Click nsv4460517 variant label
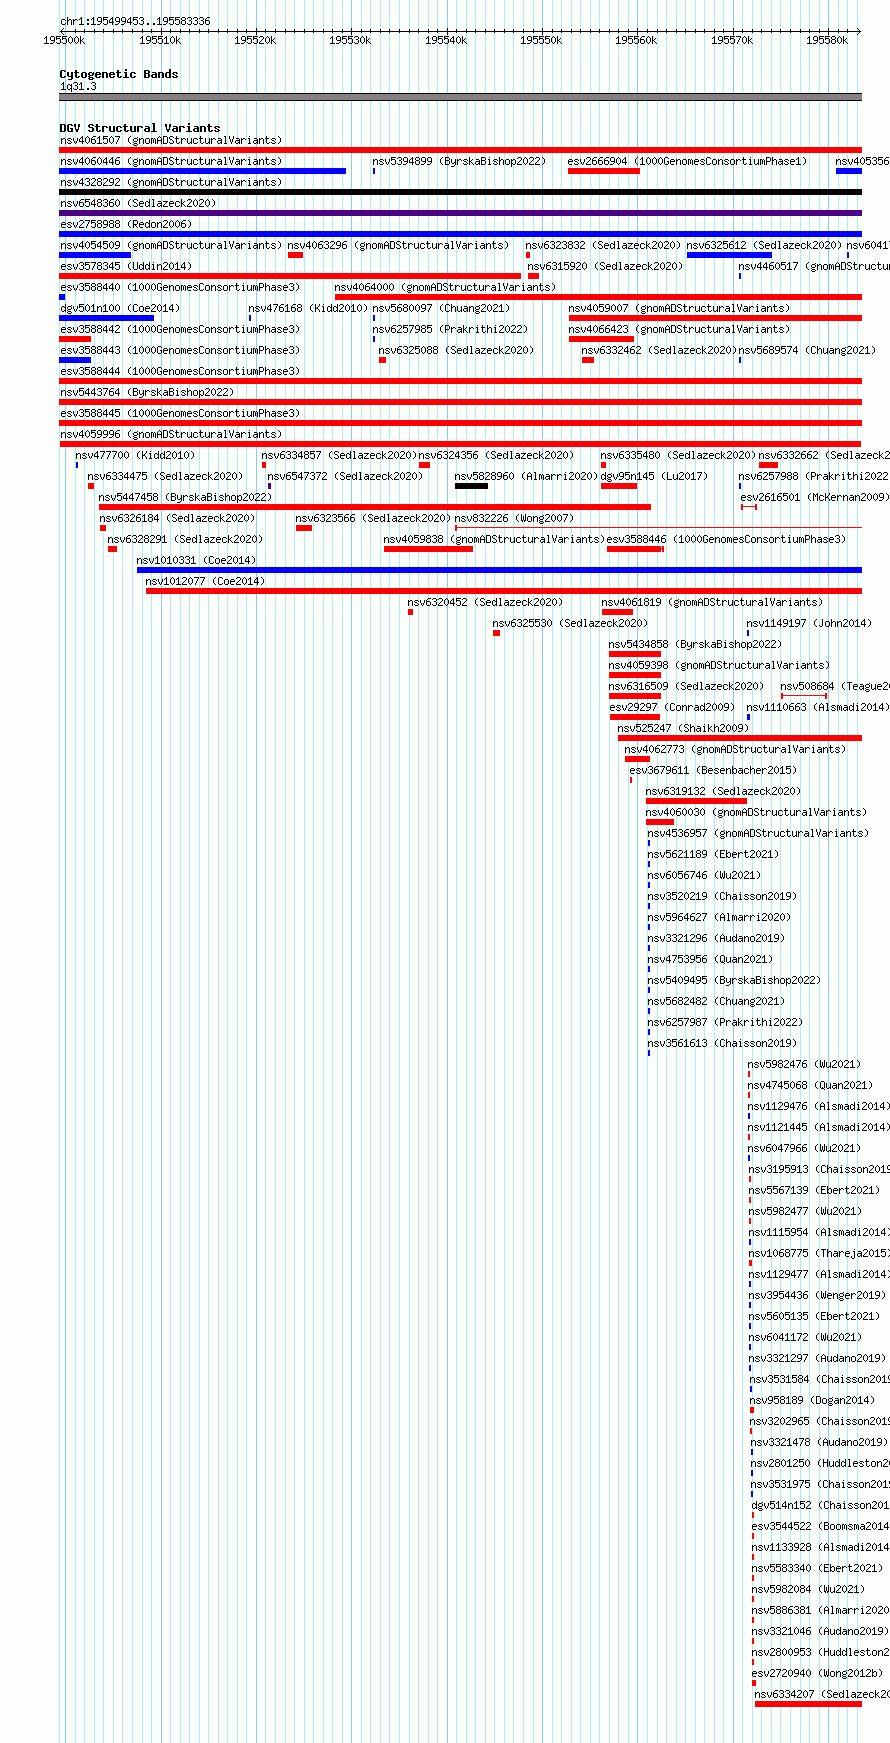Screen dimensions: 890x1743 click(814, 266)
